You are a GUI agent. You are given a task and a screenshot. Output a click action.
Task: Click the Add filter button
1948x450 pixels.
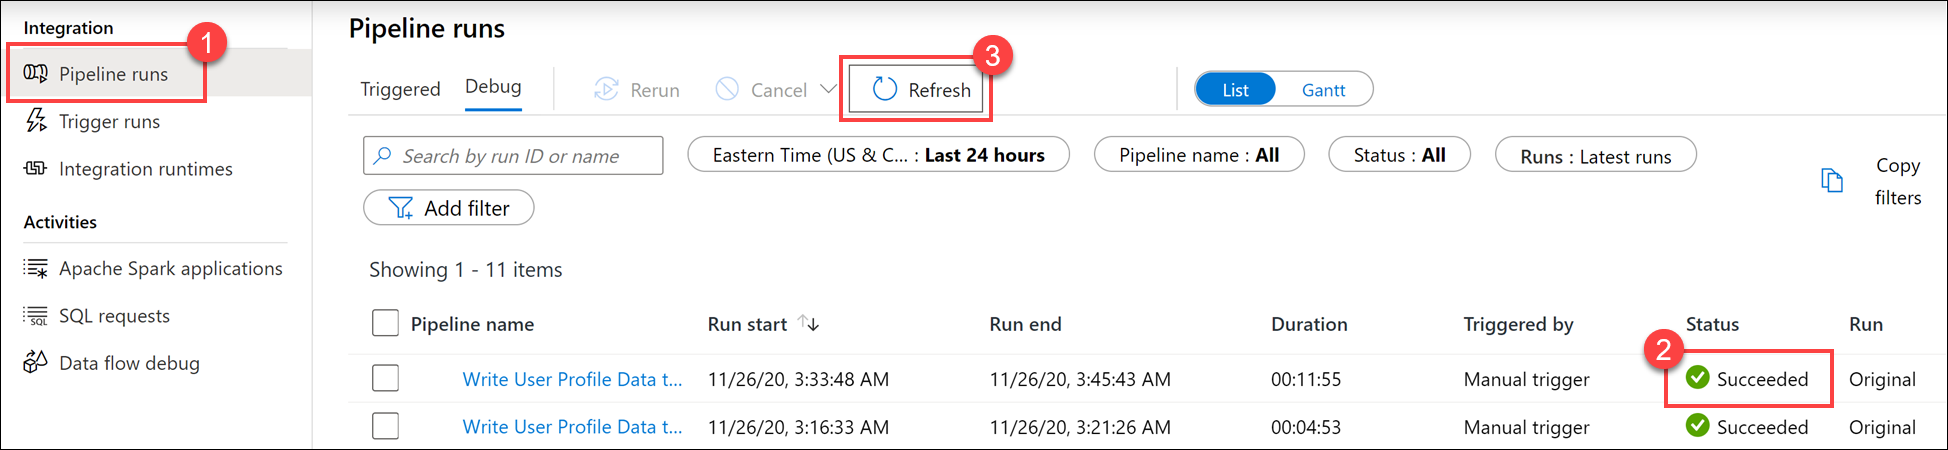point(448,208)
